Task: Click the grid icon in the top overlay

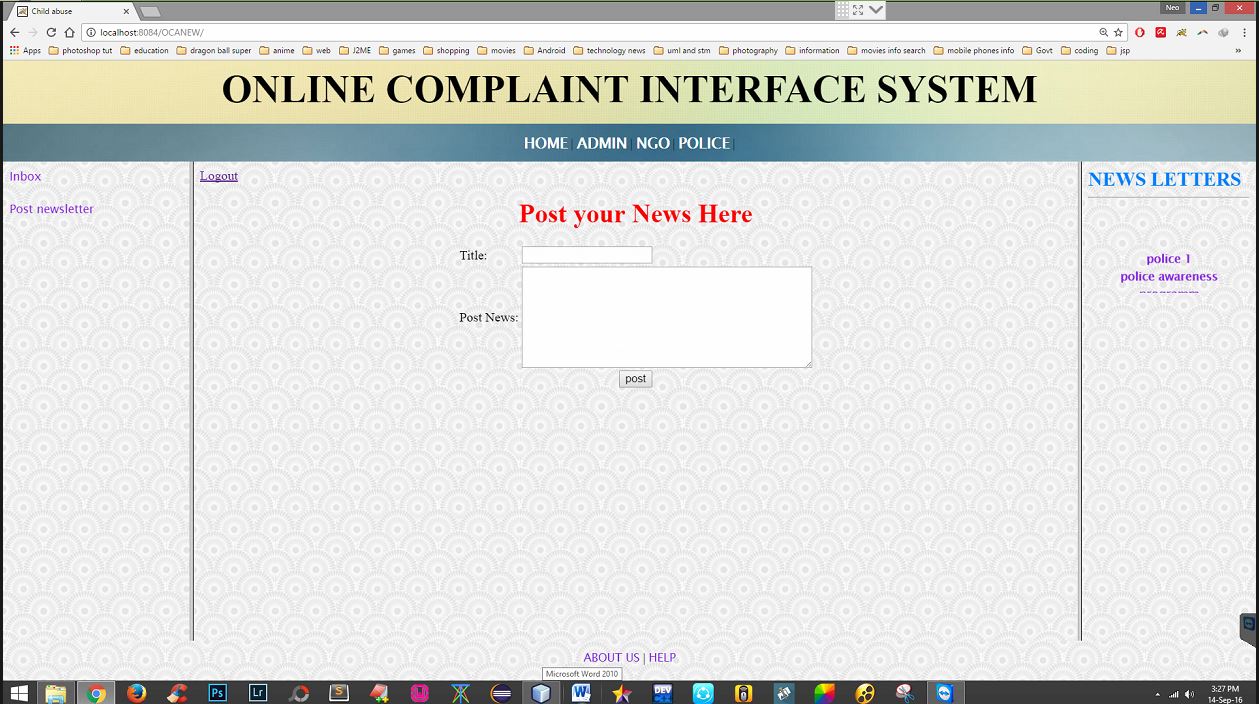Action: click(x=843, y=10)
